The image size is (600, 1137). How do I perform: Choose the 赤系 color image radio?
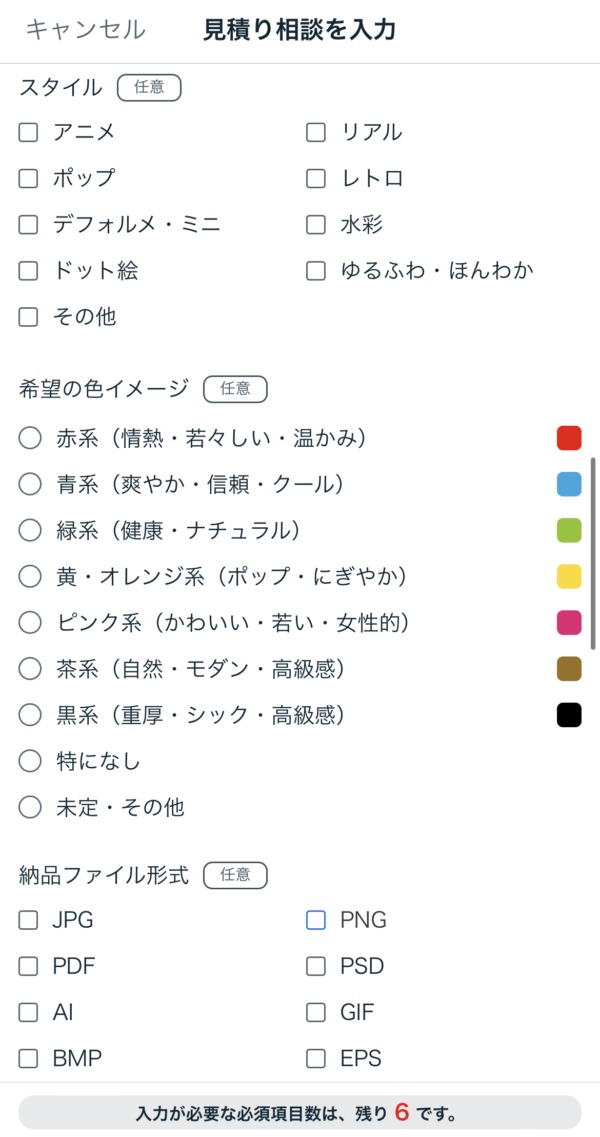click(x=30, y=438)
